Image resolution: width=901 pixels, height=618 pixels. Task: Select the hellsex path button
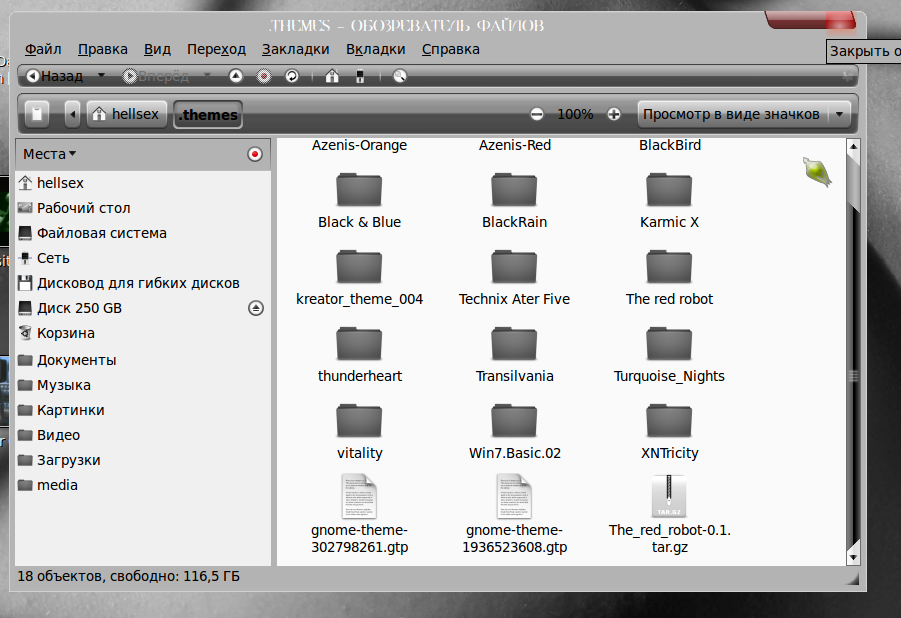127,114
